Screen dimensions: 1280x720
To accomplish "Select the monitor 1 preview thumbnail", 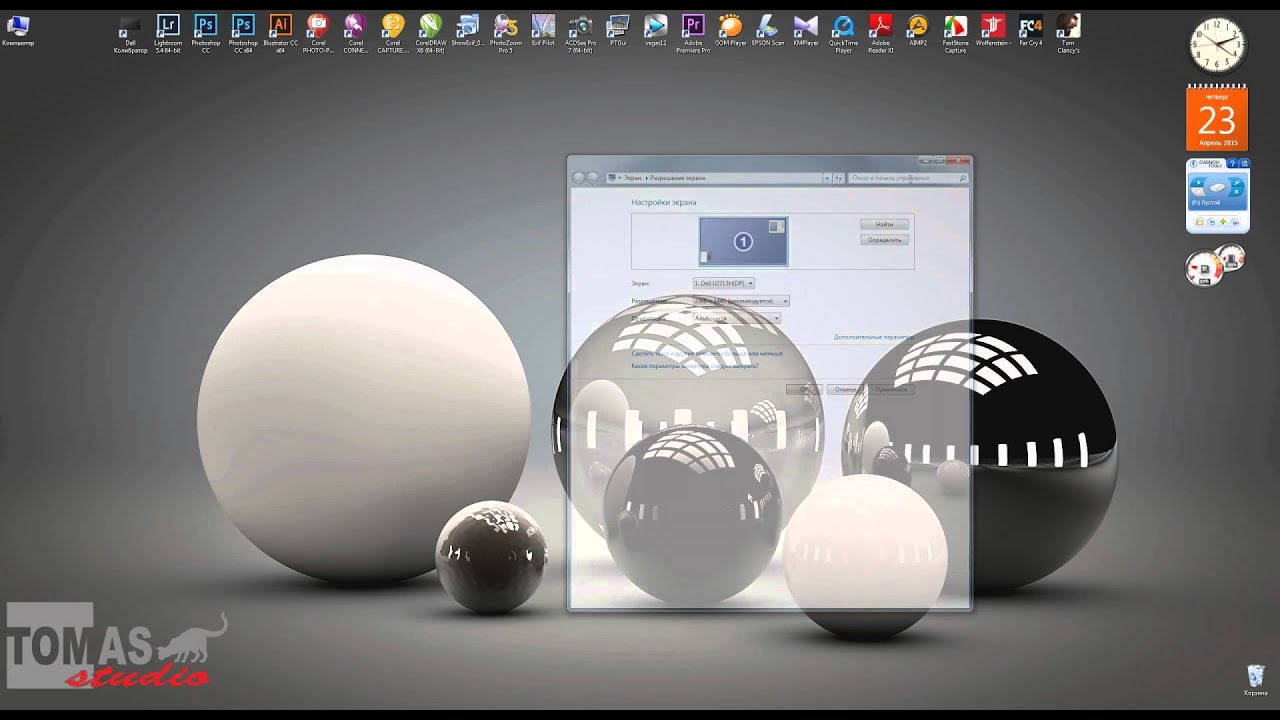I will pyautogui.click(x=743, y=242).
